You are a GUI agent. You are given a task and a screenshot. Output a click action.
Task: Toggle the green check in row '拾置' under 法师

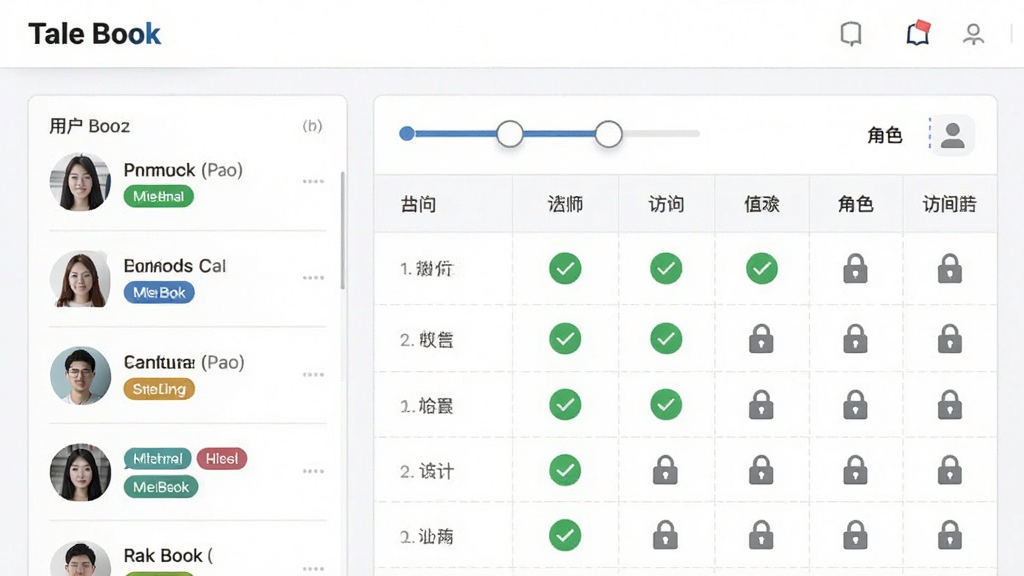coord(565,405)
